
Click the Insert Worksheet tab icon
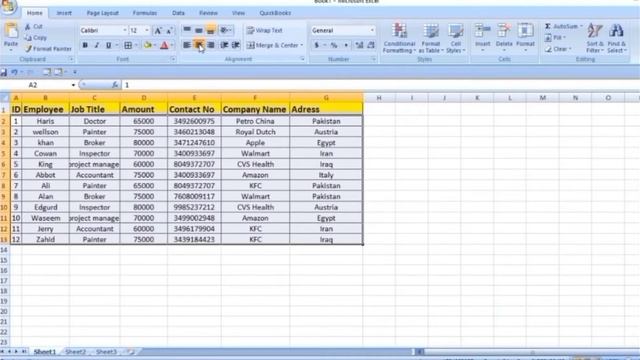pyautogui.click(x=131, y=351)
